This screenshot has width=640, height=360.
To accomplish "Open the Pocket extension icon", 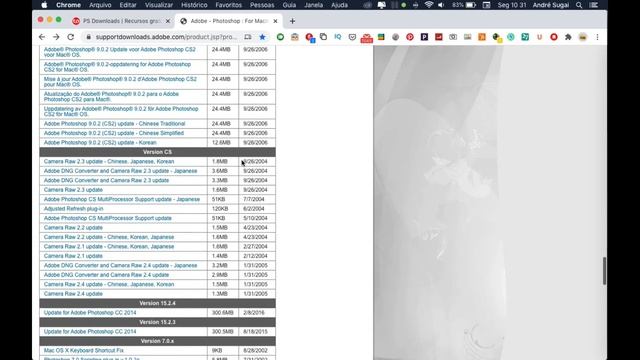I will [x=352, y=37].
